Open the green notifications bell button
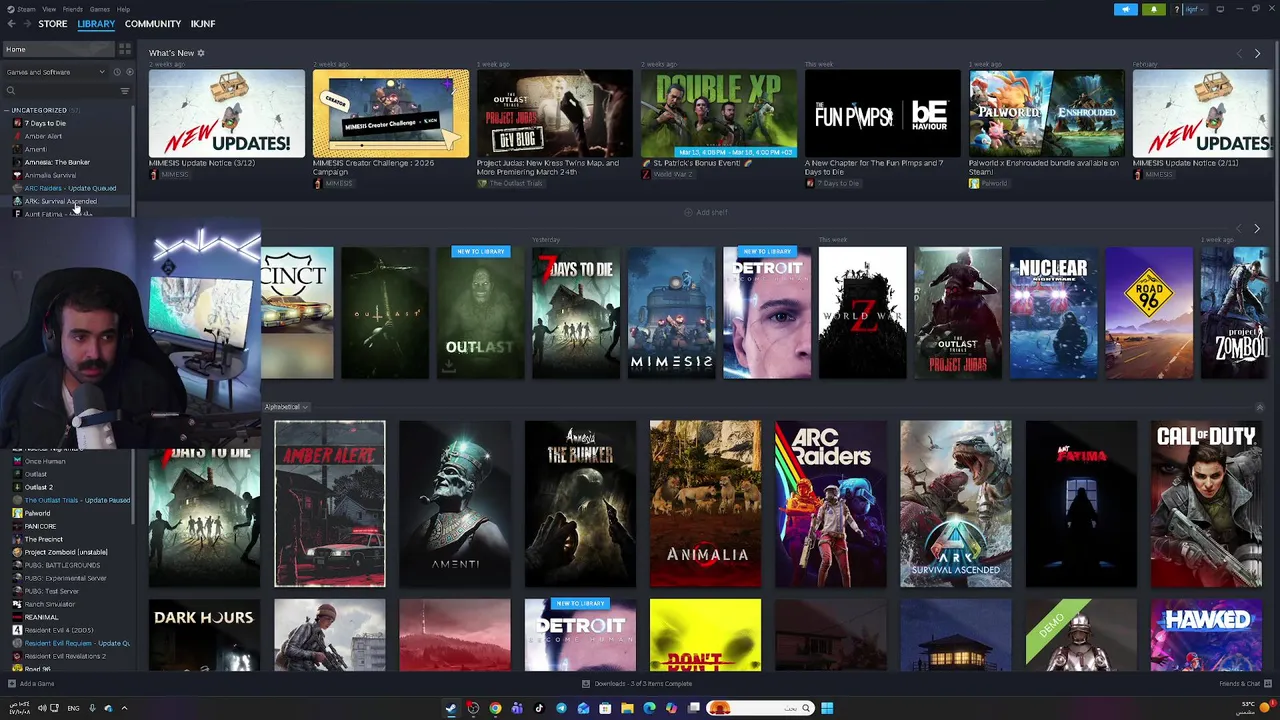The image size is (1280, 720). tap(1153, 9)
